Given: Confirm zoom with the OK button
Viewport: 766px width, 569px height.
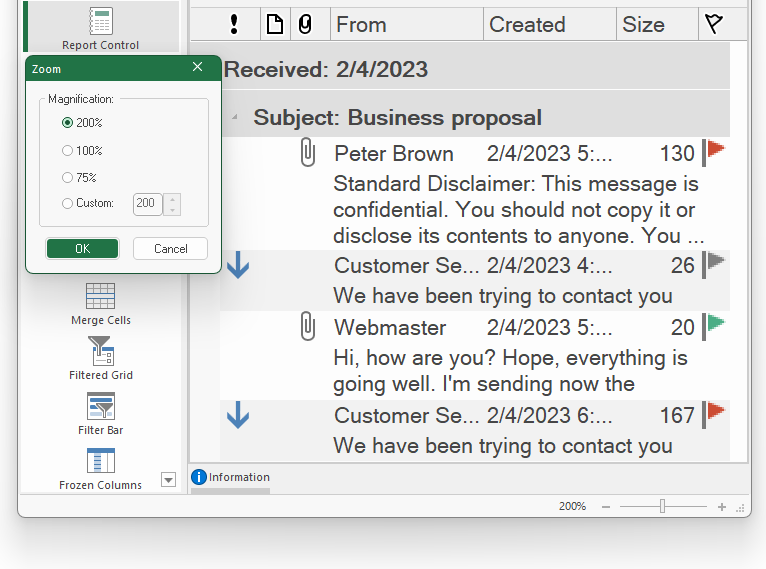Looking at the screenshot, I should coord(82,249).
